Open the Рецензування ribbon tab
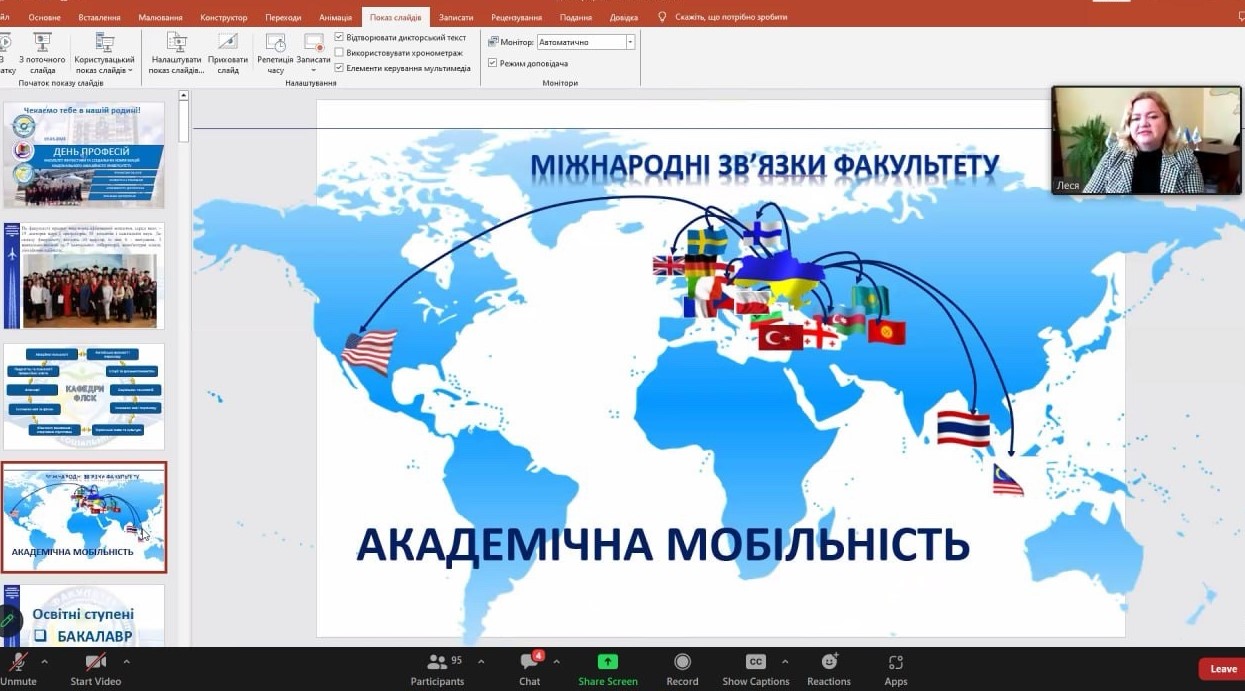Screen dimensions: 1245x691 [516, 17]
